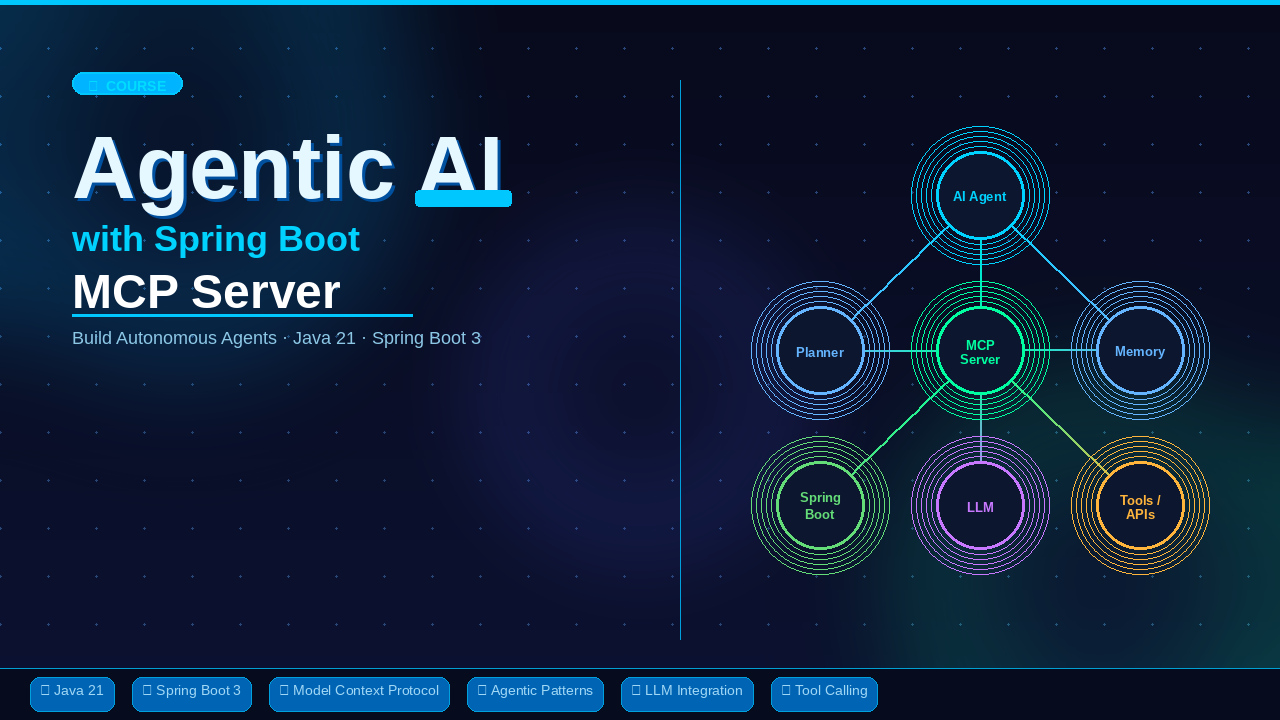Image resolution: width=1280 pixels, height=720 pixels.
Task: Click the COURSE badge
Action: click(x=127, y=84)
